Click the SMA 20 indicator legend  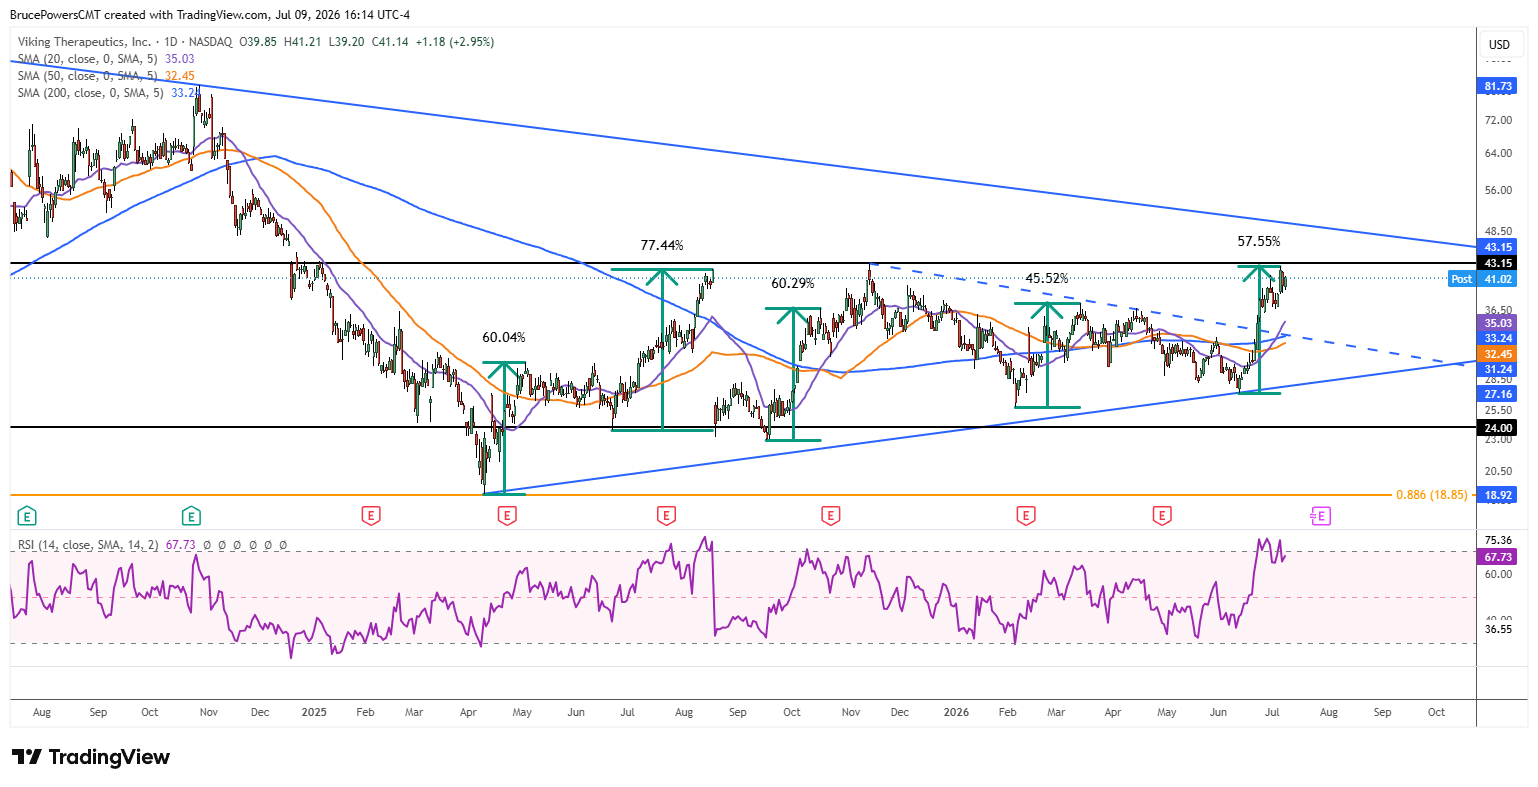coord(106,59)
